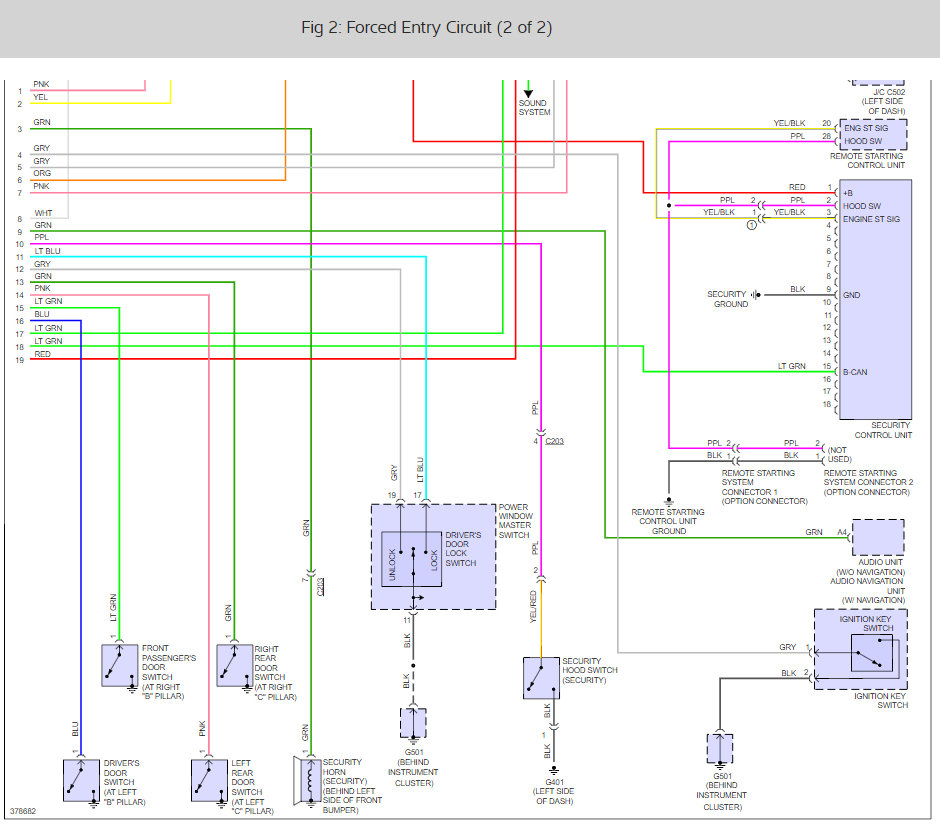Click the +B pin label
This screenshot has height=836, width=940.
coord(848,194)
